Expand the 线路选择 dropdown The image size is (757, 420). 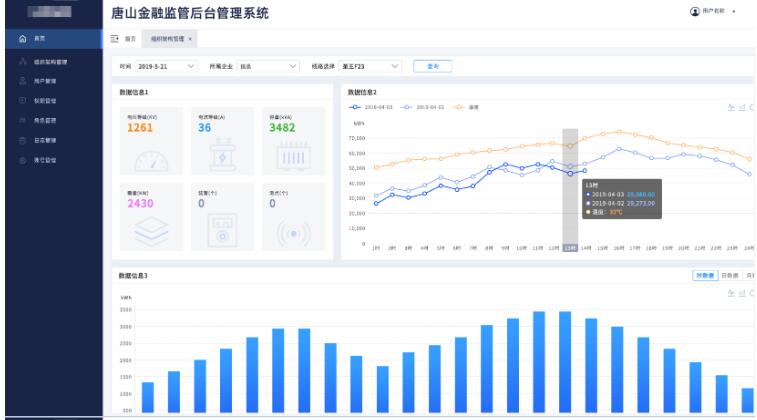click(x=370, y=66)
